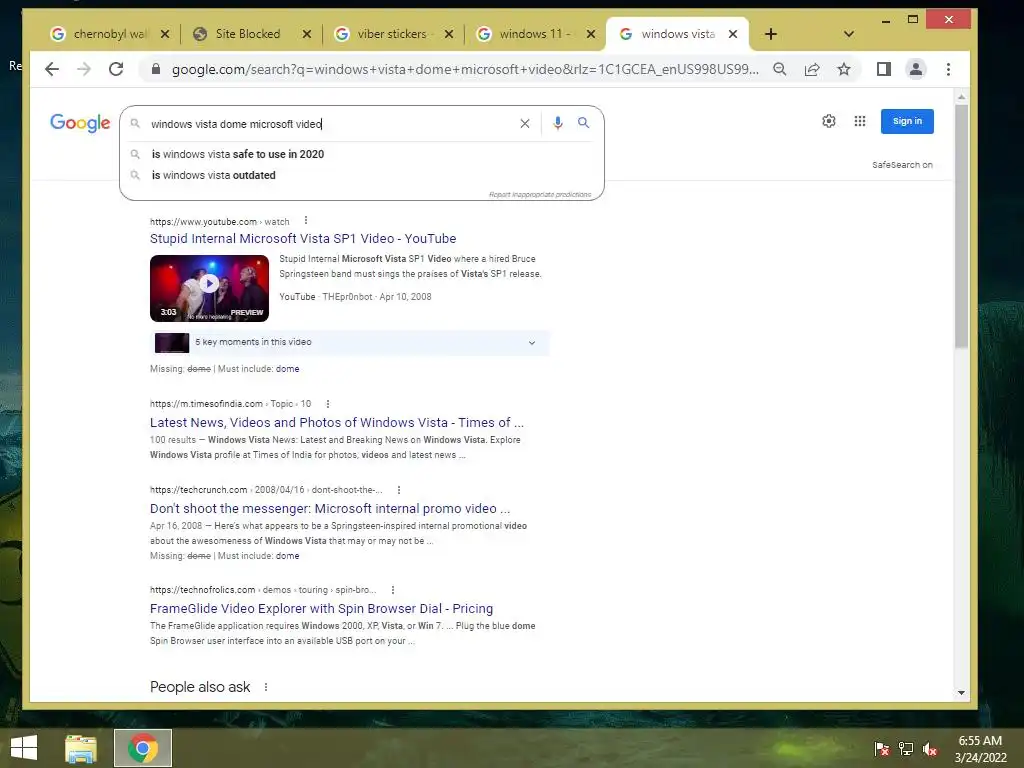Screen dimensions: 1024x768
Task: Go back to the previous page
Action: pyautogui.click(x=52, y=69)
